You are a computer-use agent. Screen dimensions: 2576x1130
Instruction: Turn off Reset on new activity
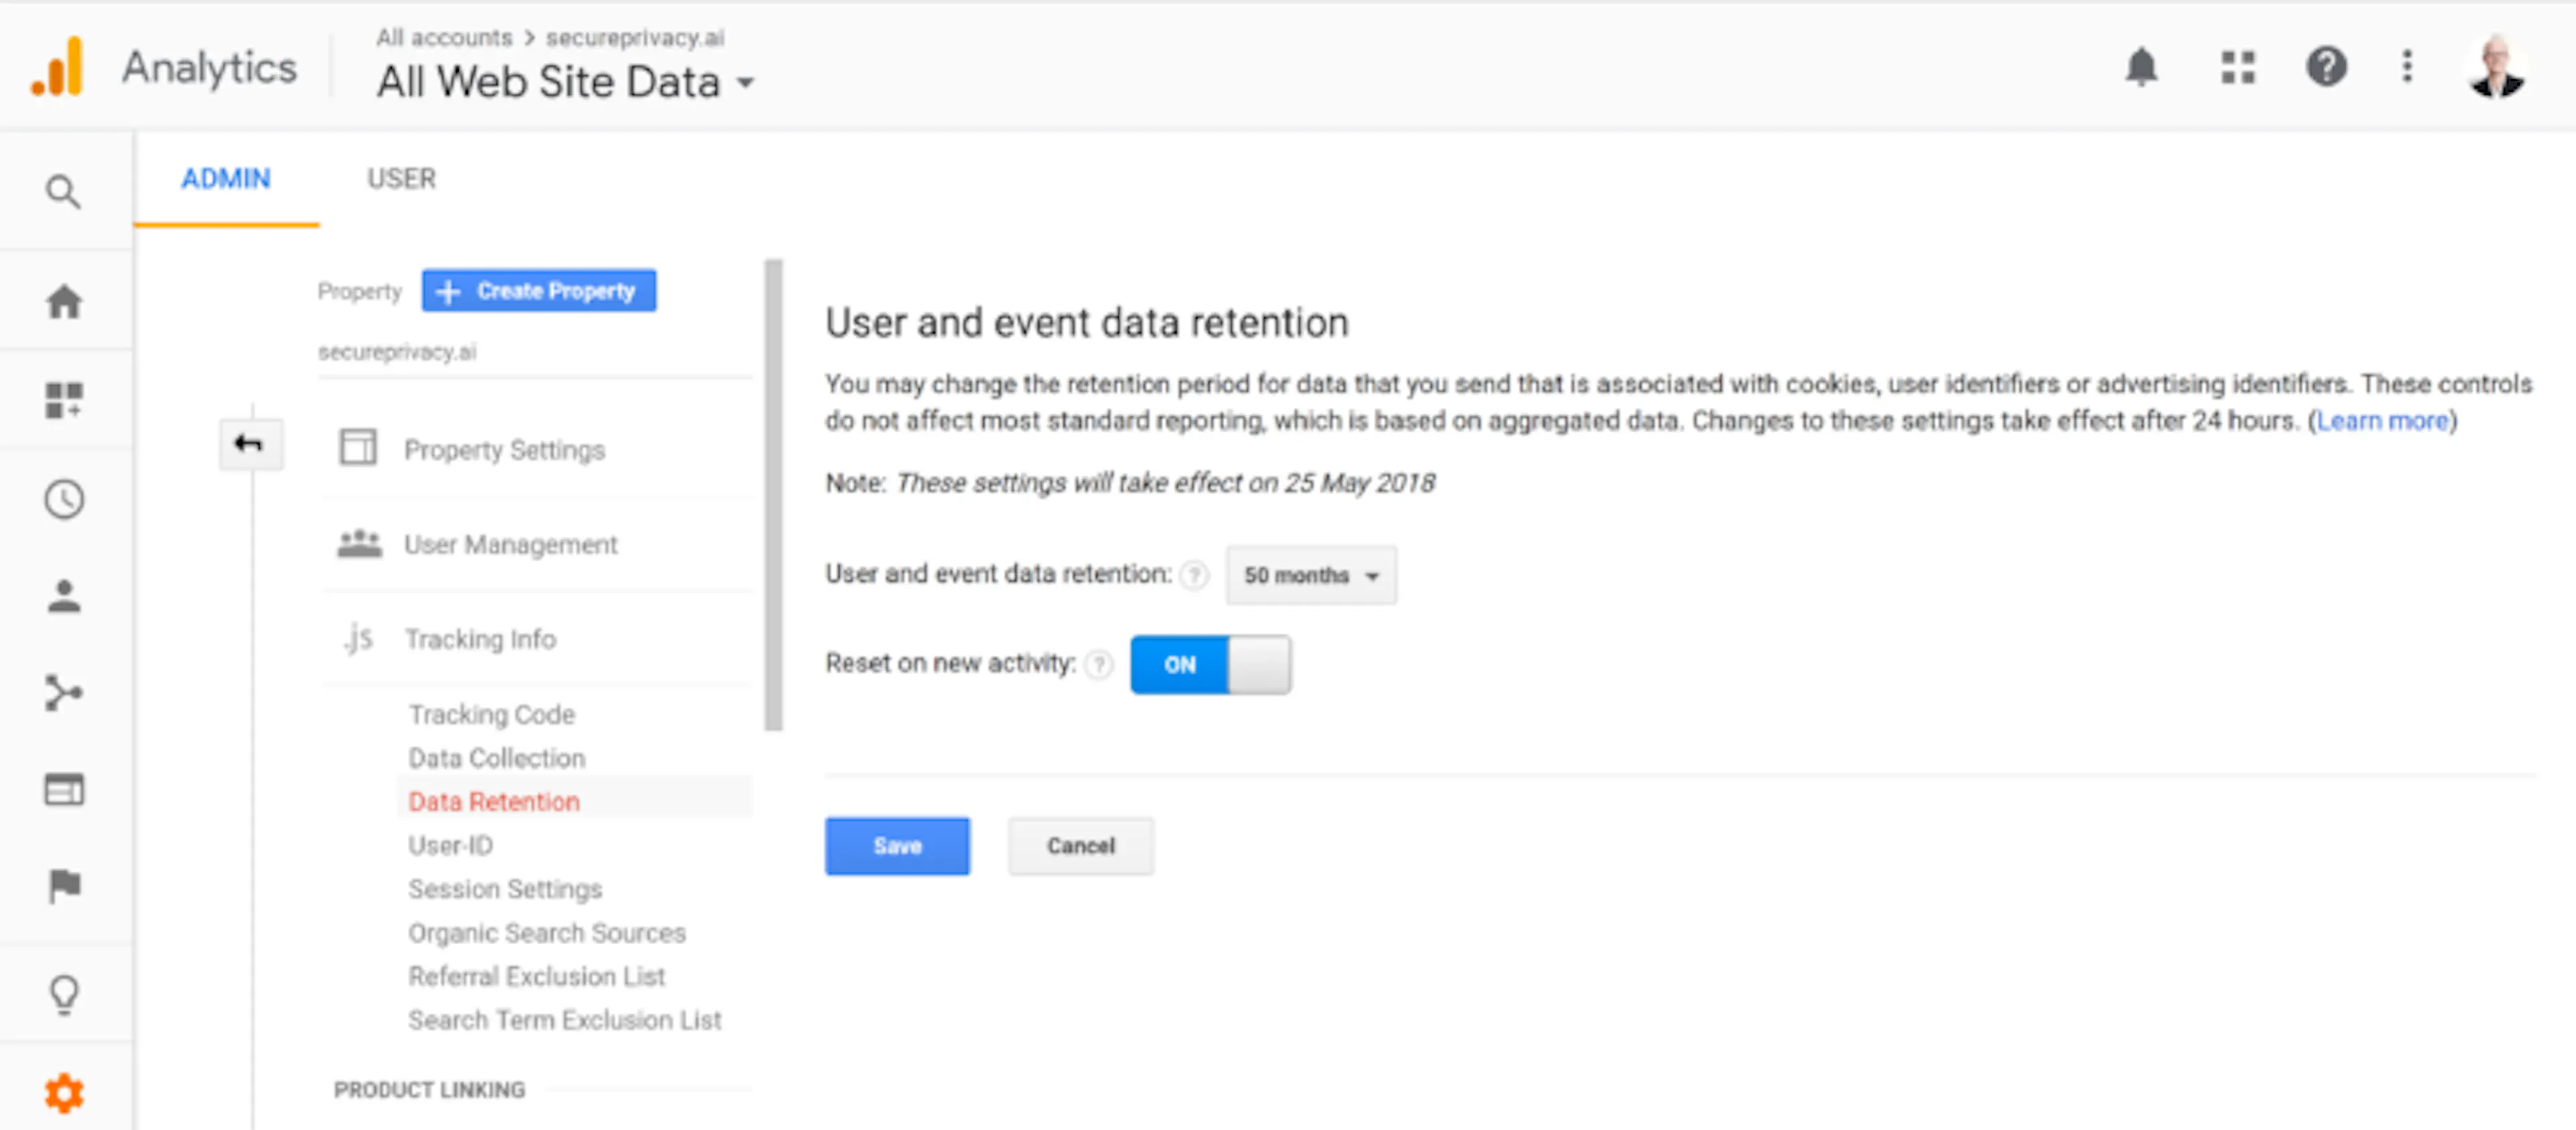(x=1210, y=664)
